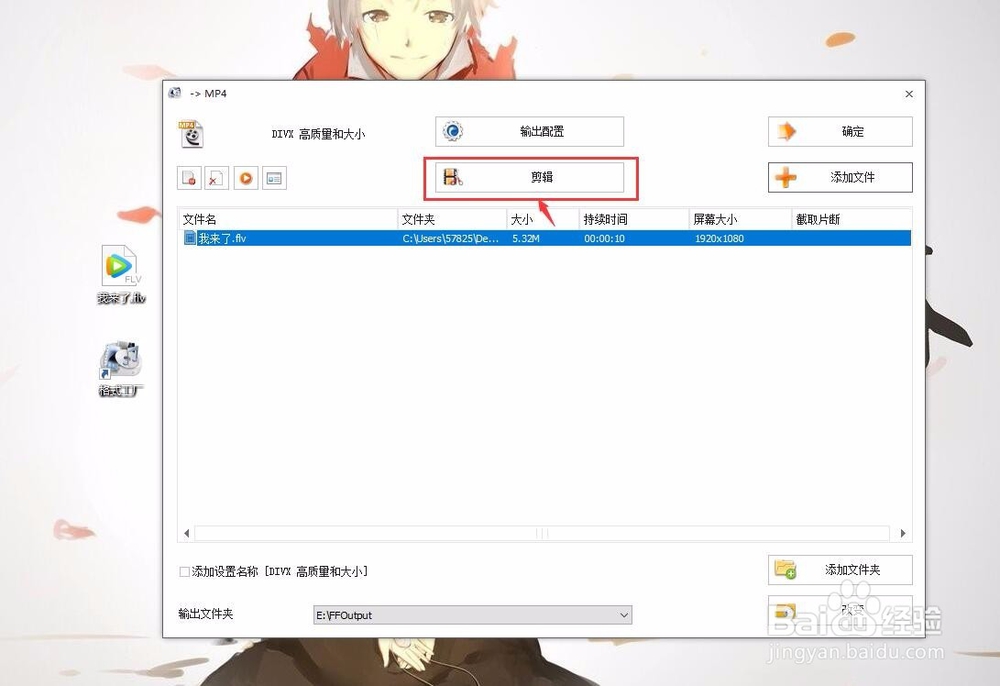This screenshot has height=686, width=1000.
Task: Click the horizontal scrollbar right arrow
Action: 903,533
